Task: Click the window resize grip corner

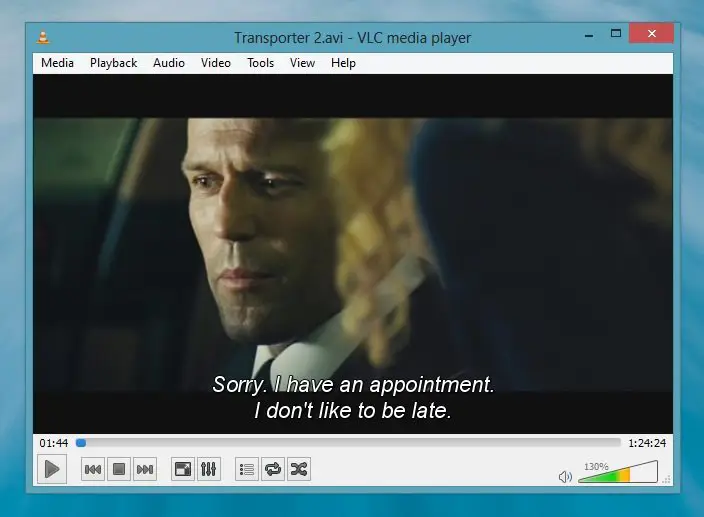Action: (667, 479)
